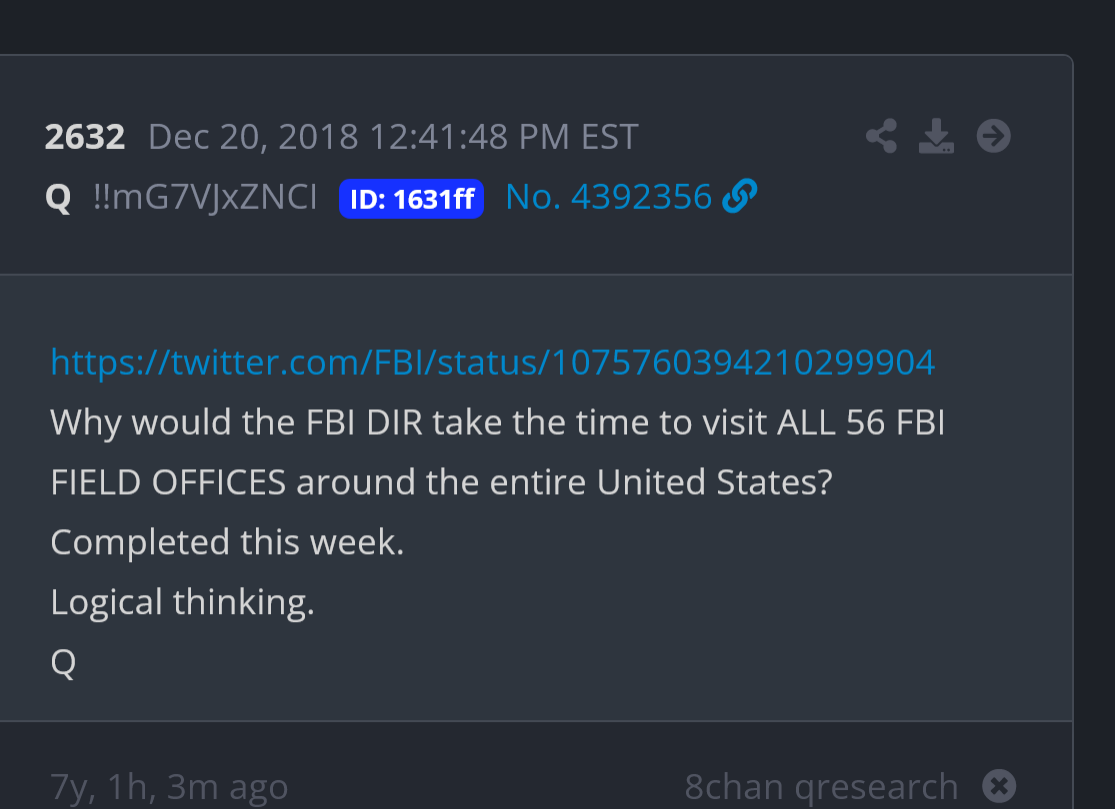Click the line "Completed this week."
Image resolution: width=1115 pixels, height=809 pixels.
(227, 542)
